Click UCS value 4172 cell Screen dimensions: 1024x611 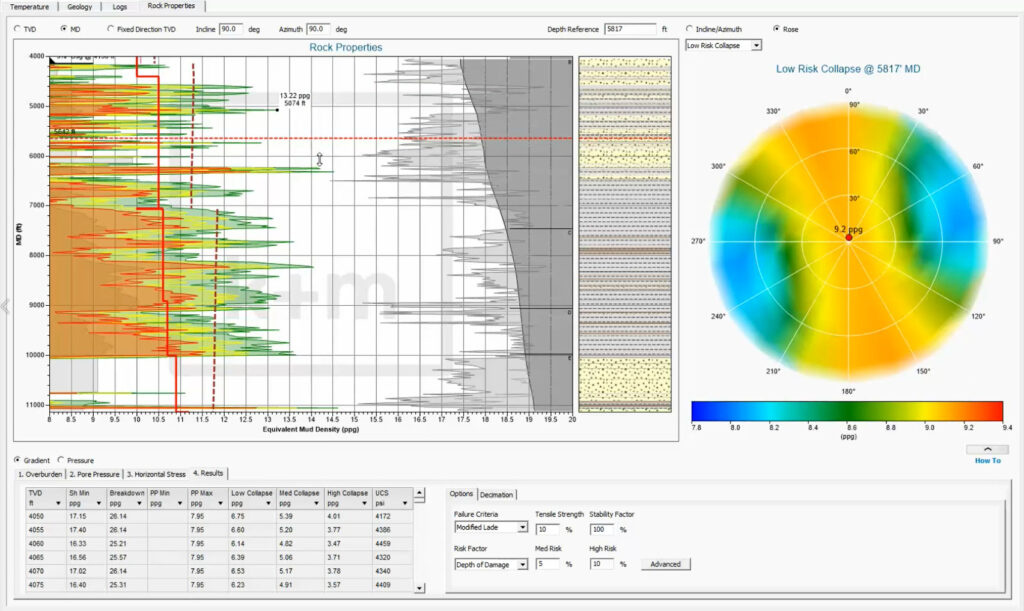(x=392, y=516)
